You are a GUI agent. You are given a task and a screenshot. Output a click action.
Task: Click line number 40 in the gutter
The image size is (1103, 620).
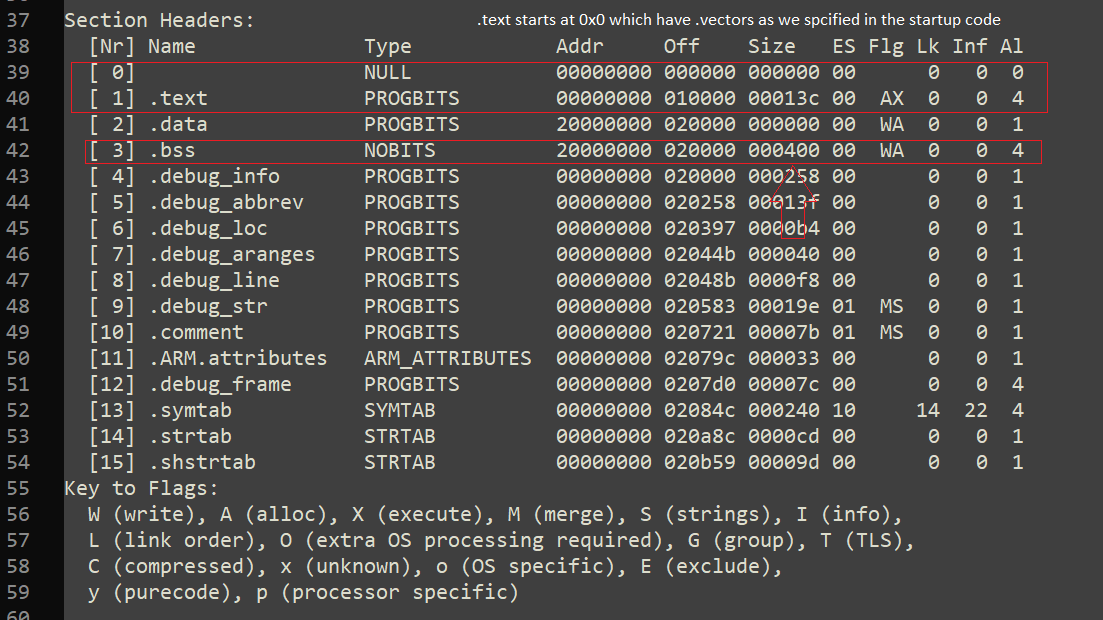pyautogui.click(x=19, y=98)
